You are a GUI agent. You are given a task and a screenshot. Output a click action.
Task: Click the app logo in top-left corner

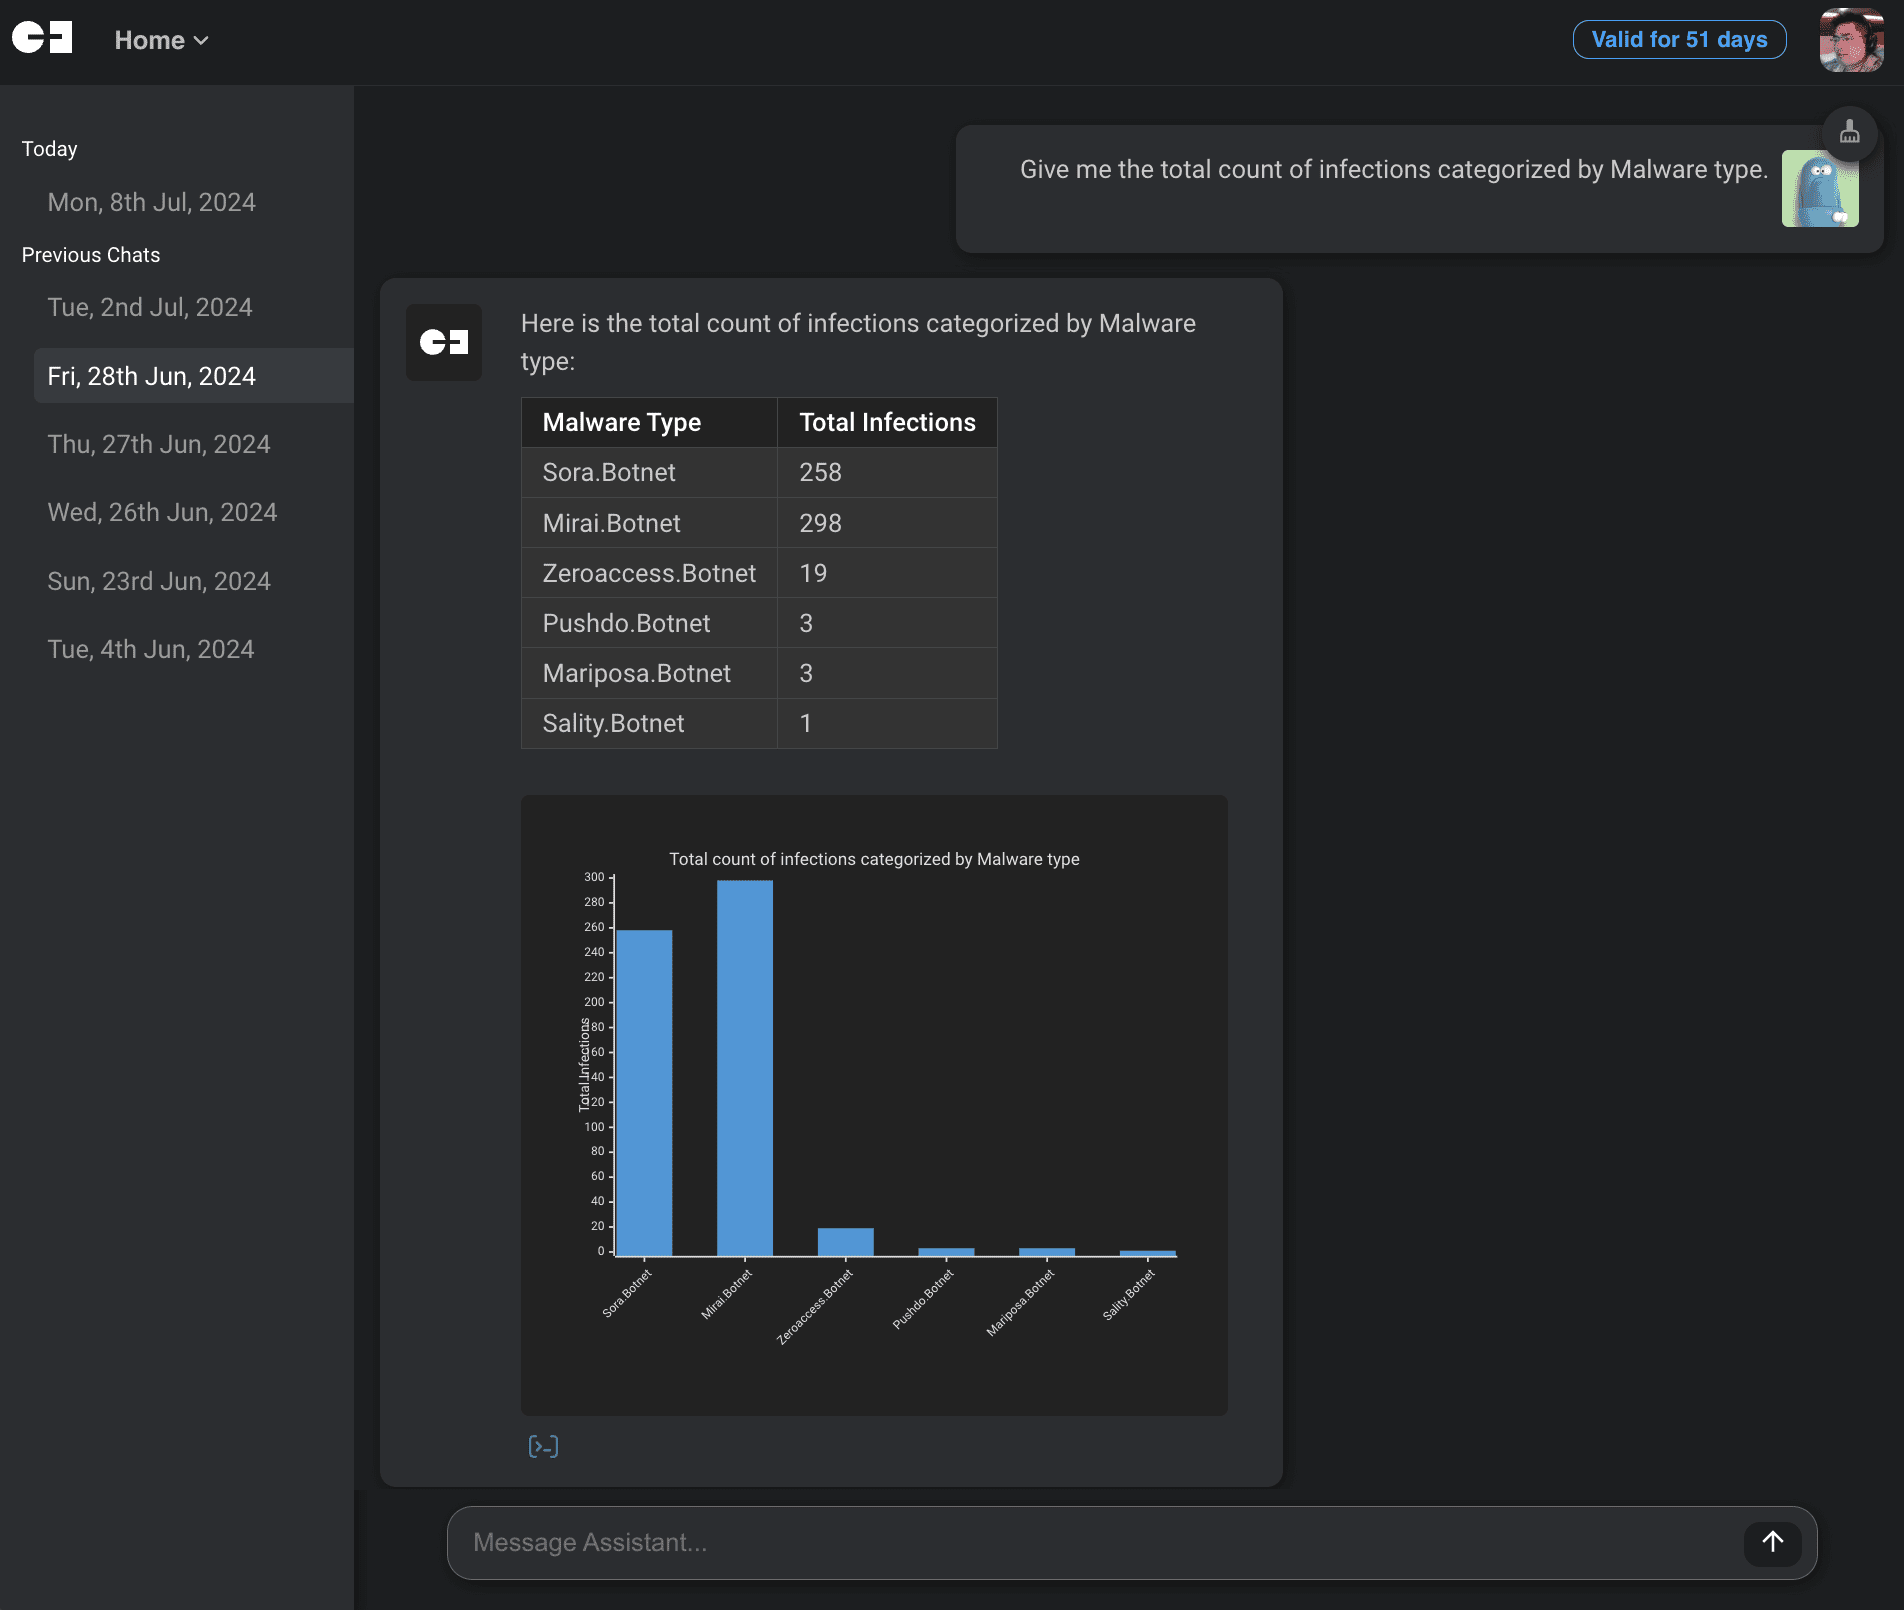click(x=42, y=38)
